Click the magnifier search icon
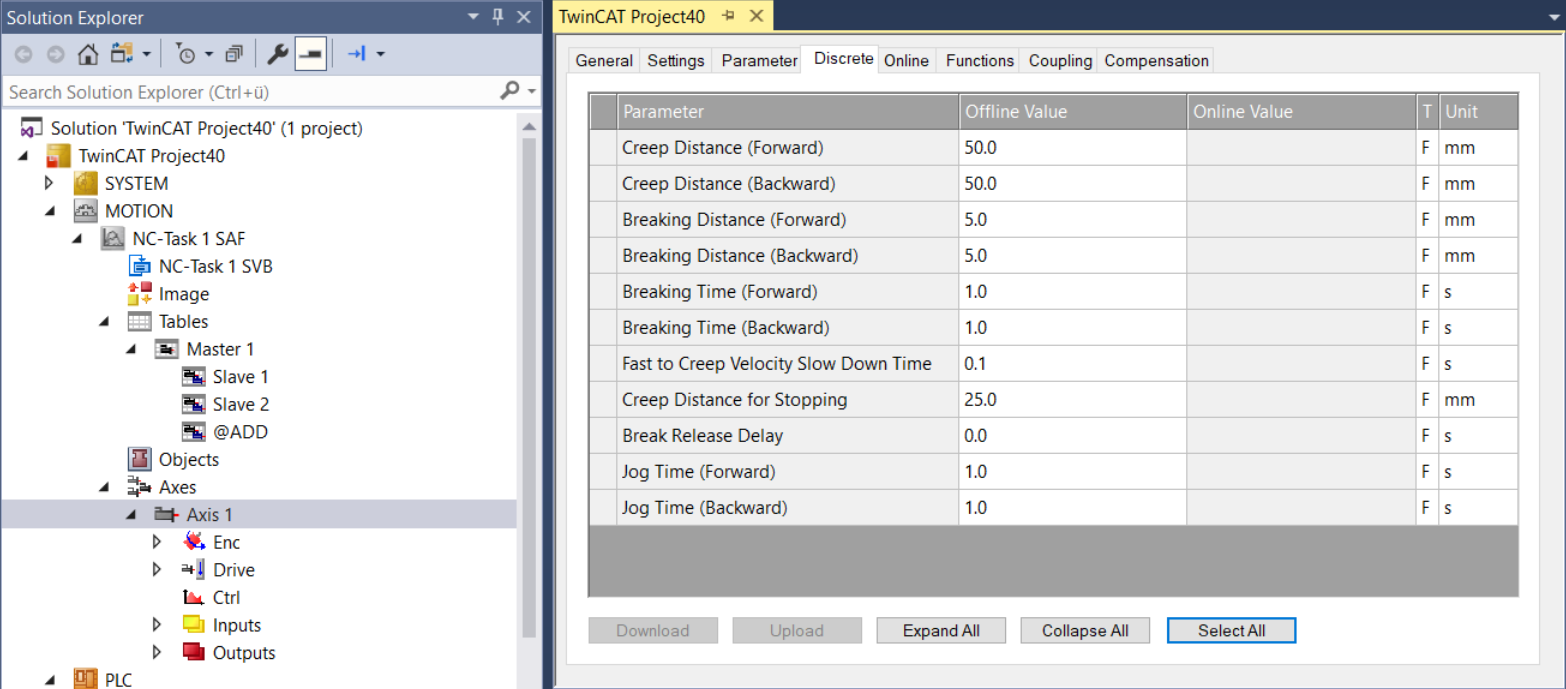Image resolution: width=1566 pixels, height=689 pixels. coord(509,91)
